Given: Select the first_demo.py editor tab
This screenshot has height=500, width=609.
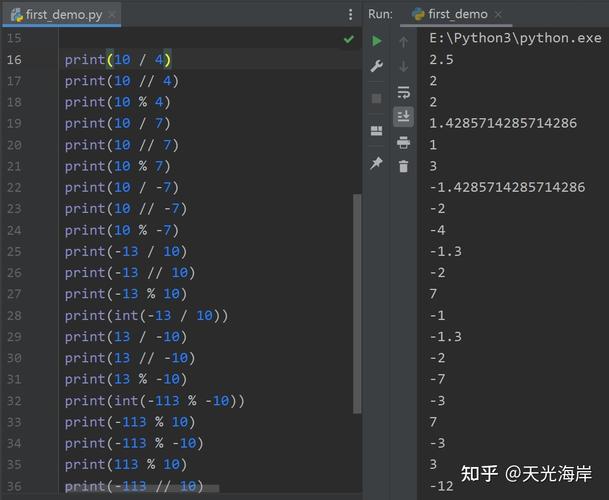Looking at the screenshot, I should click(62, 15).
